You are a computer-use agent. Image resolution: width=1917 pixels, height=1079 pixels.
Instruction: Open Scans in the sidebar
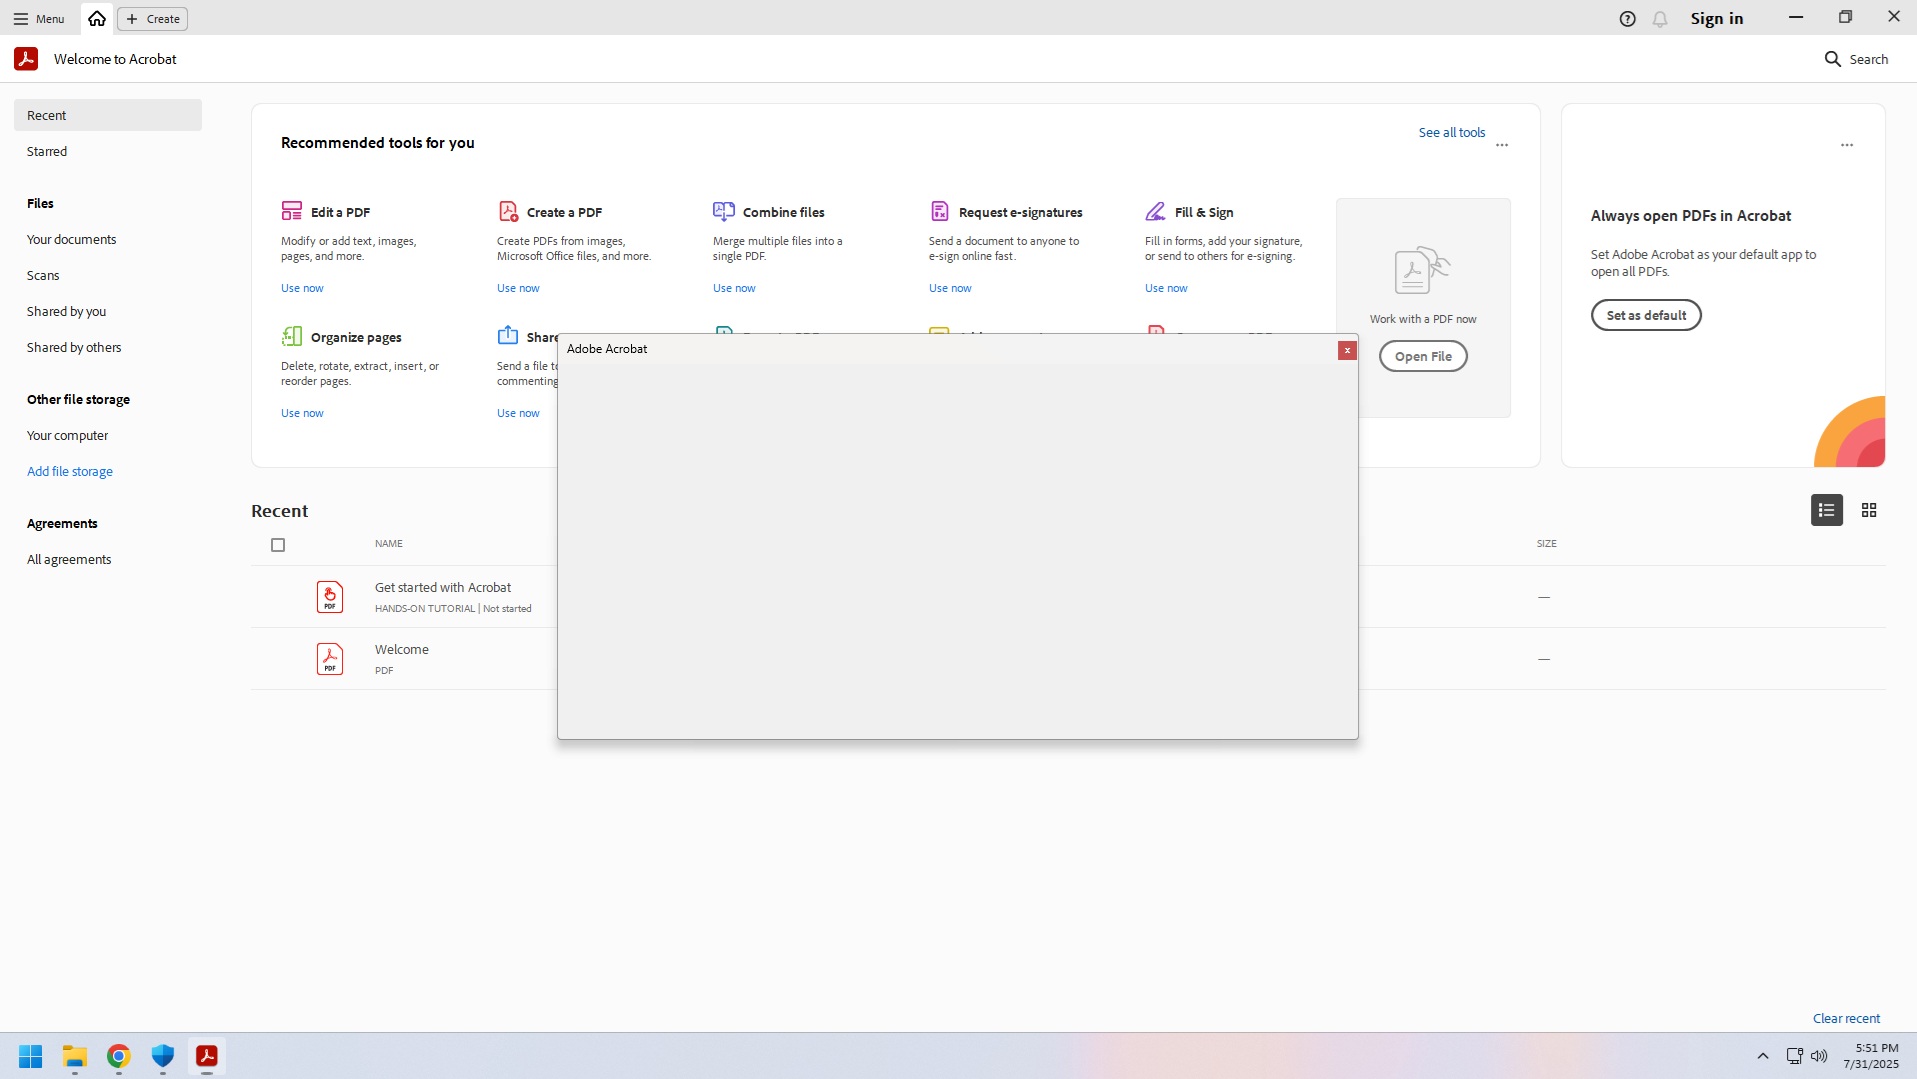(x=108, y=275)
